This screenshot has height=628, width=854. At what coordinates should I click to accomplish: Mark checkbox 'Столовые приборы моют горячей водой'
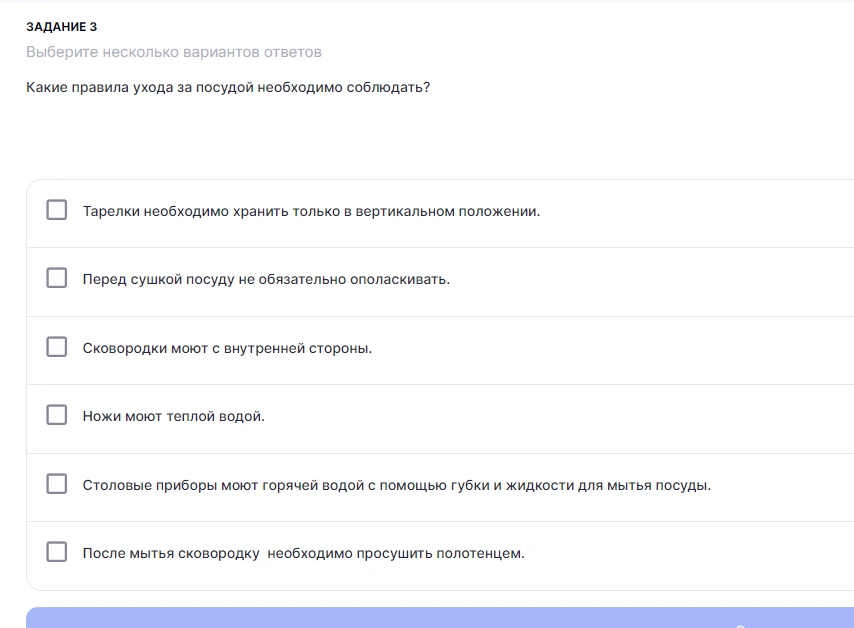point(57,484)
